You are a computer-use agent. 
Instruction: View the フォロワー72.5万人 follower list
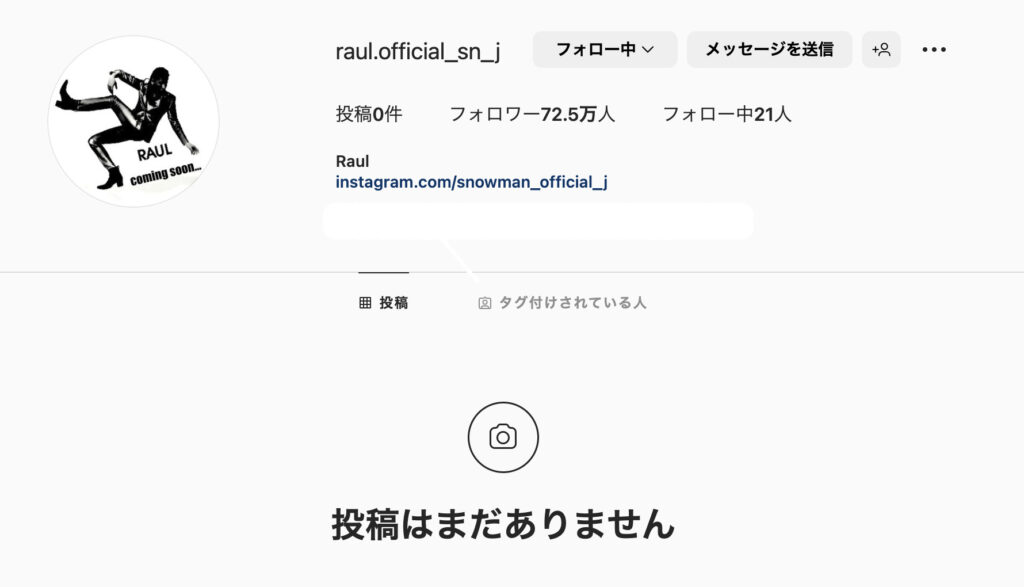[532, 114]
